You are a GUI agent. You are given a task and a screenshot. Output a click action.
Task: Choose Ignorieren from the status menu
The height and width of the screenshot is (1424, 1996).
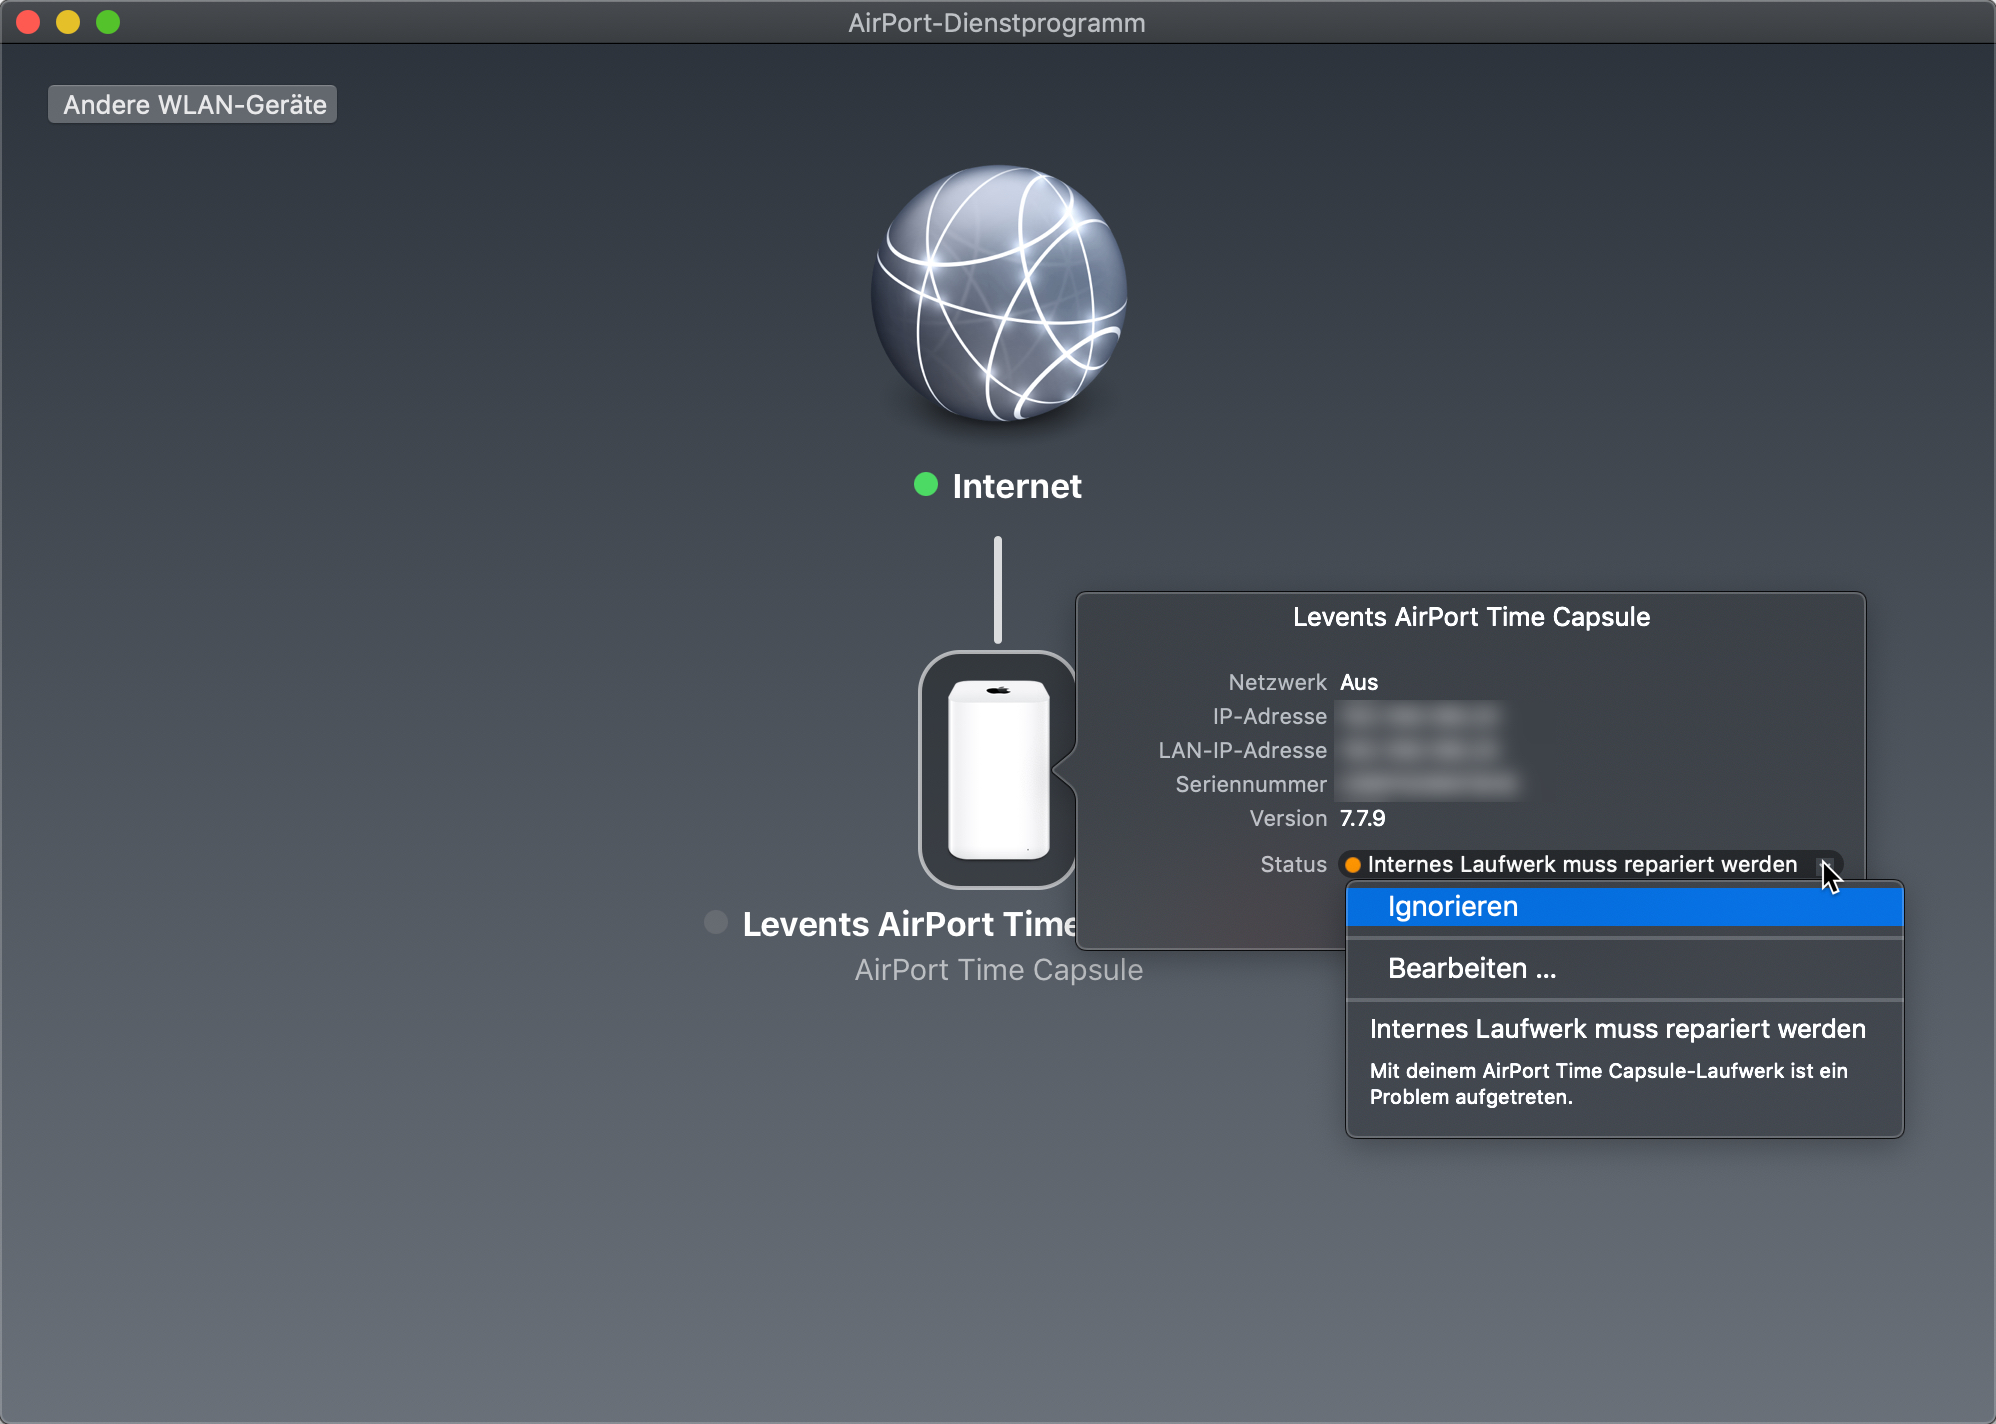1453,907
